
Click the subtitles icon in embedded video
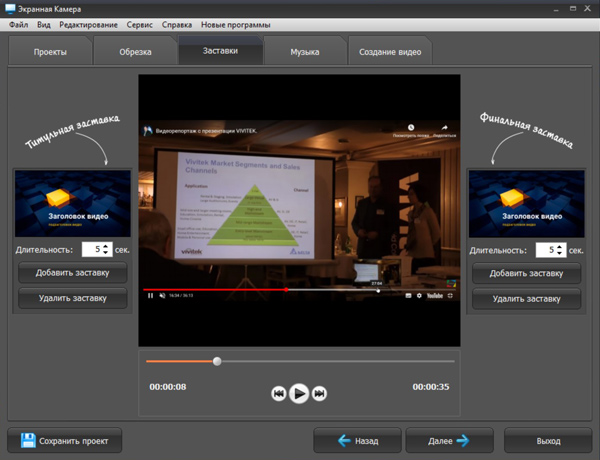click(x=408, y=296)
